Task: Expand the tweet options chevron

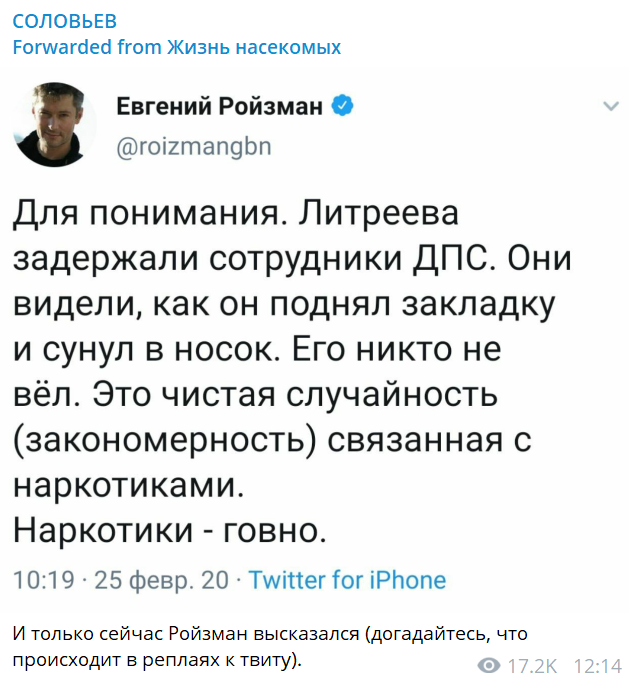Action: coord(605,106)
